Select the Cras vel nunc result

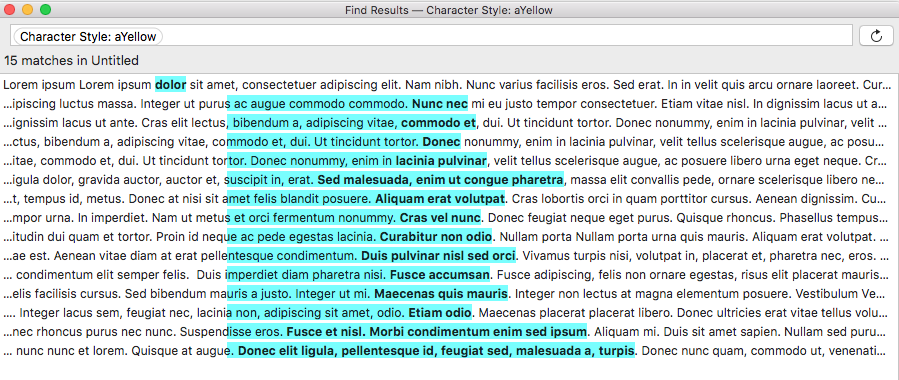coord(450,218)
